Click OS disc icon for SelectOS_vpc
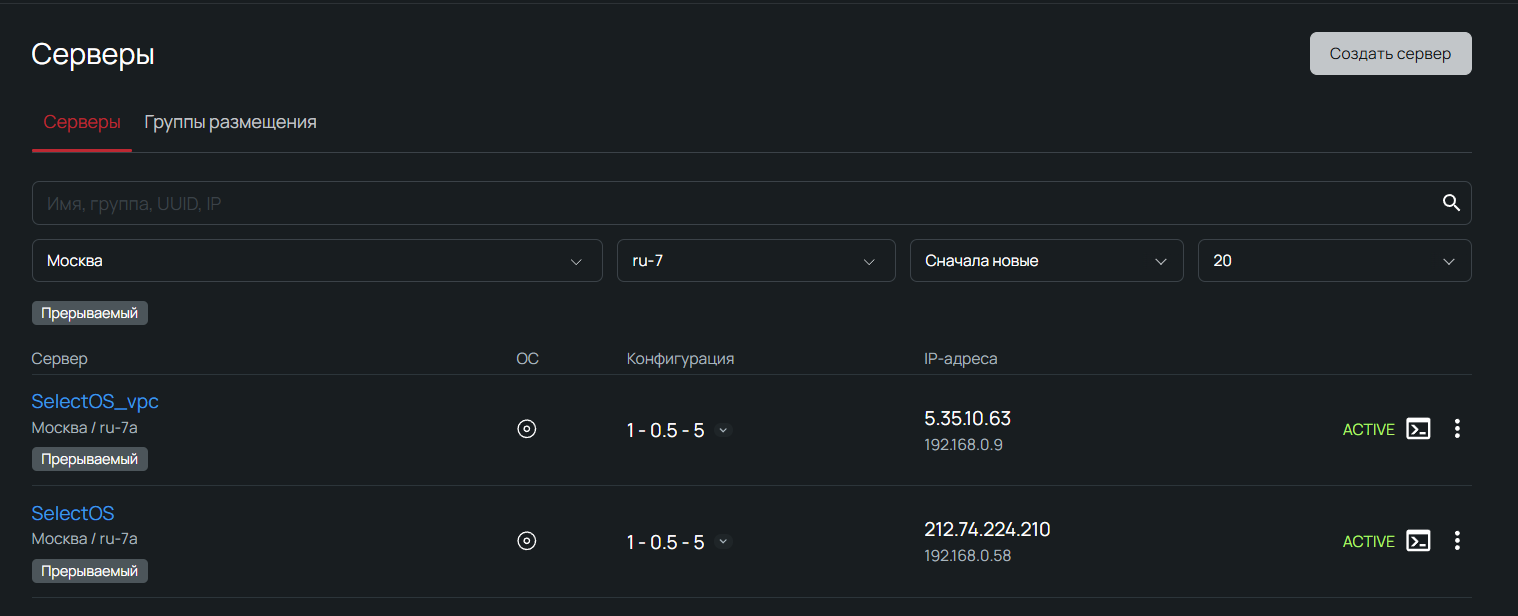The height and width of the screenshot is (616, 1518). click(x=527, y=429)
